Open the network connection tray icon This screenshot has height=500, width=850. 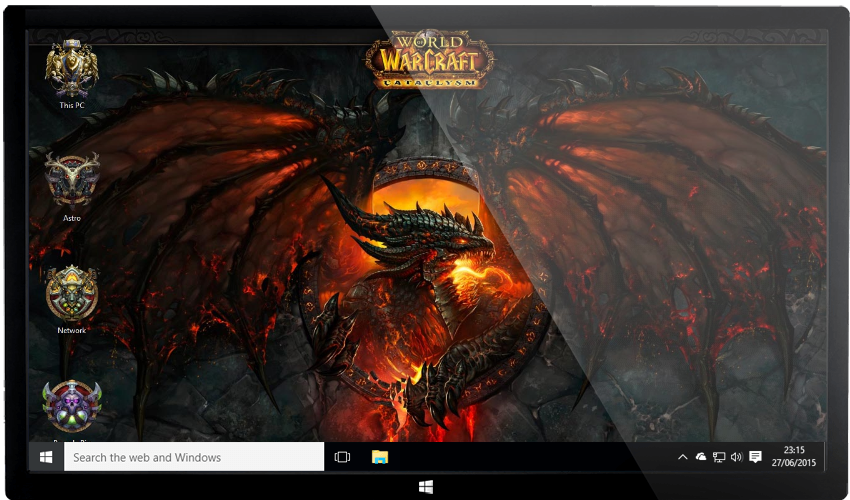[x=719, y=457]
